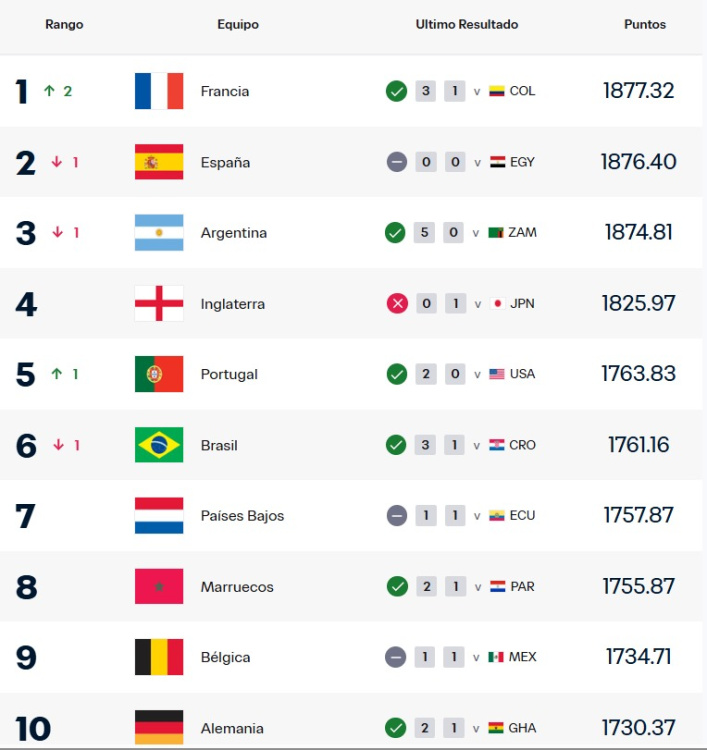The height and width of the screenshot is (750, 707).
Task: Click the Marruecos flag icon
Action: coord(159,587)
